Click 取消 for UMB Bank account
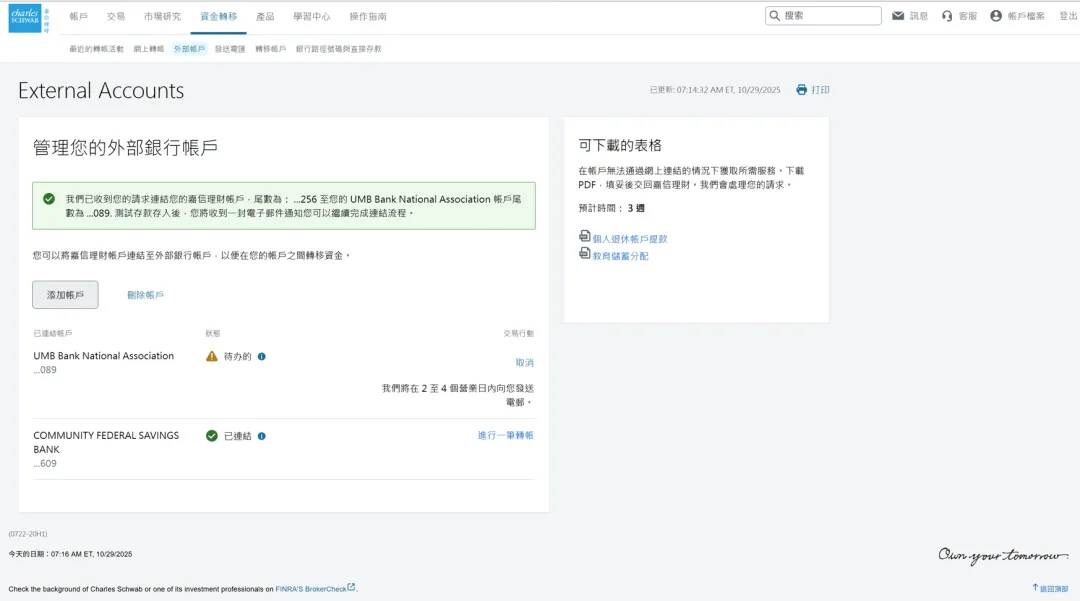The height and width of the screenshot is (601, 1080). coord(525,362)
